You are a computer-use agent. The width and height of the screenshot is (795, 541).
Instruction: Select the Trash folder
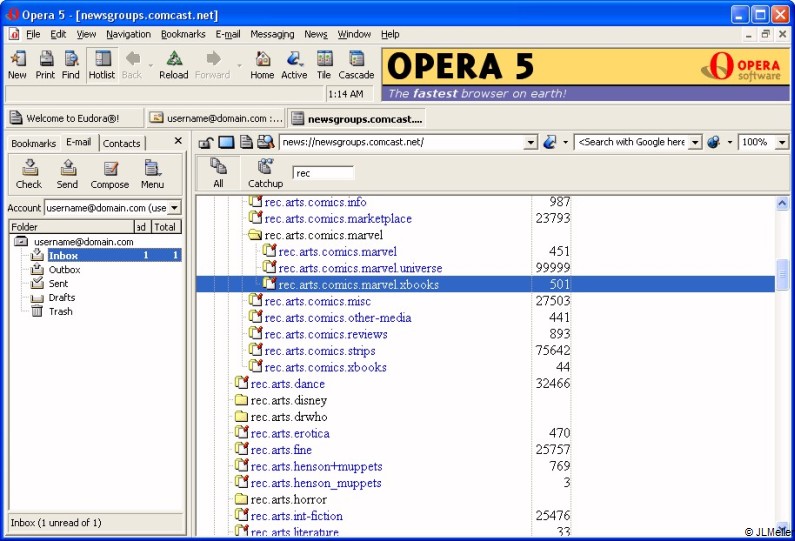60,311
